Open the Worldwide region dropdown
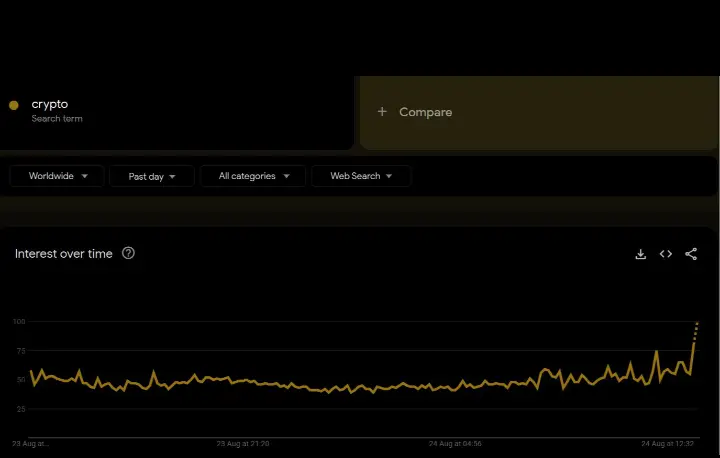720x458 pixels. (x=57, y=176)
